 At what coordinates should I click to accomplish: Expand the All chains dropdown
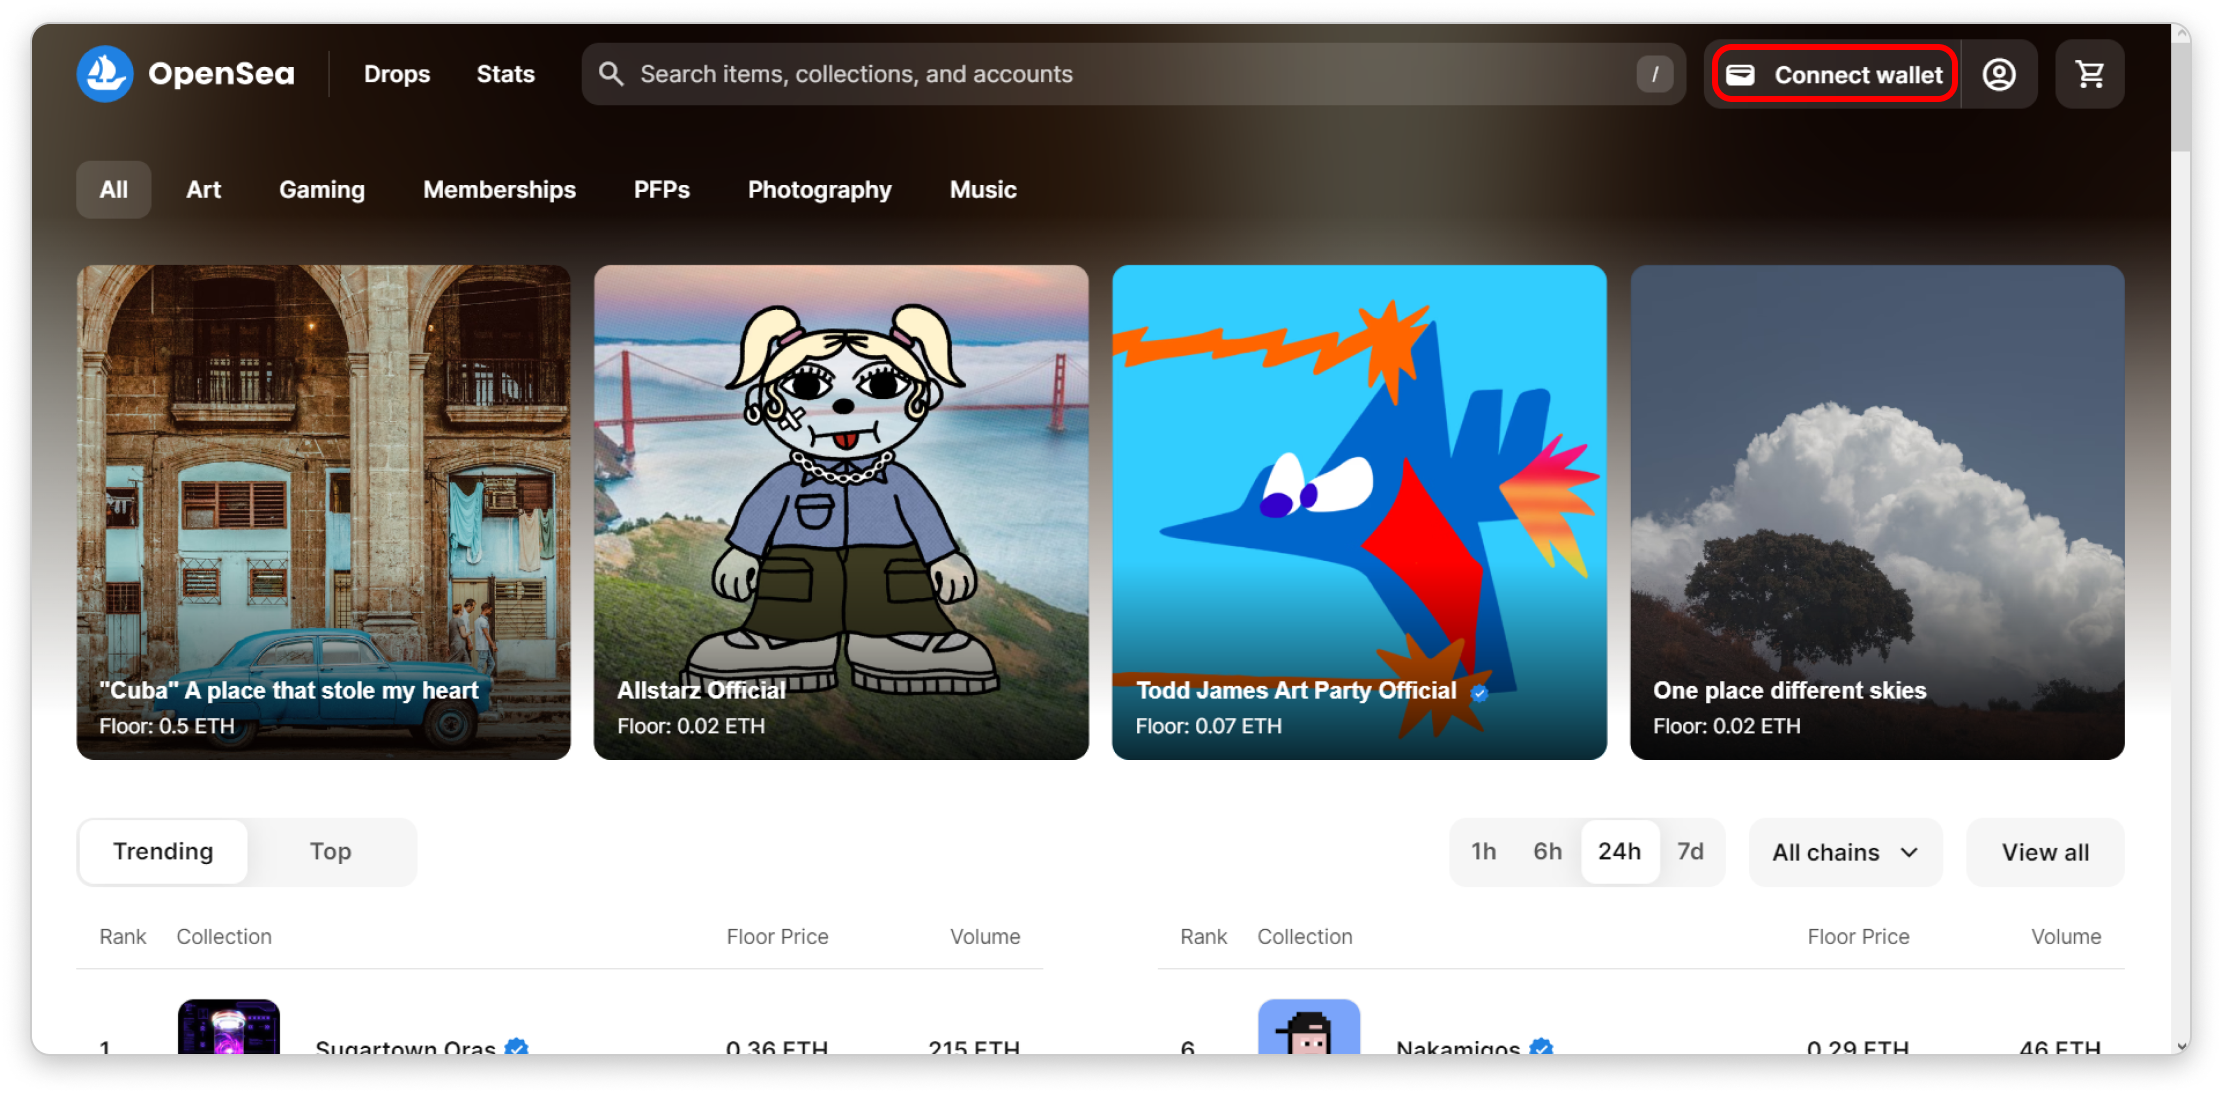pos(1844,852)
